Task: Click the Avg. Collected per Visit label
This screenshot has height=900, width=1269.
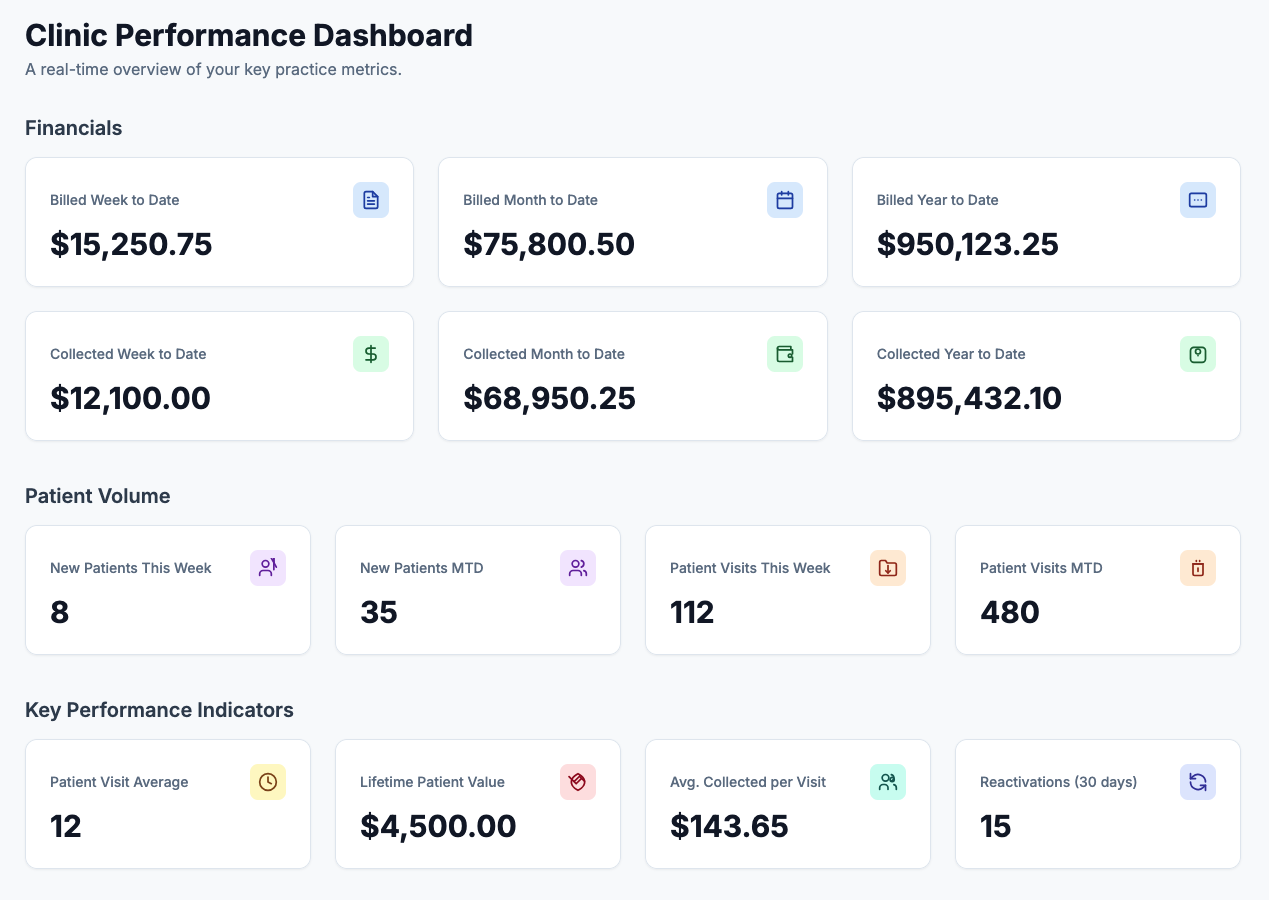Action: pos(748,782)
